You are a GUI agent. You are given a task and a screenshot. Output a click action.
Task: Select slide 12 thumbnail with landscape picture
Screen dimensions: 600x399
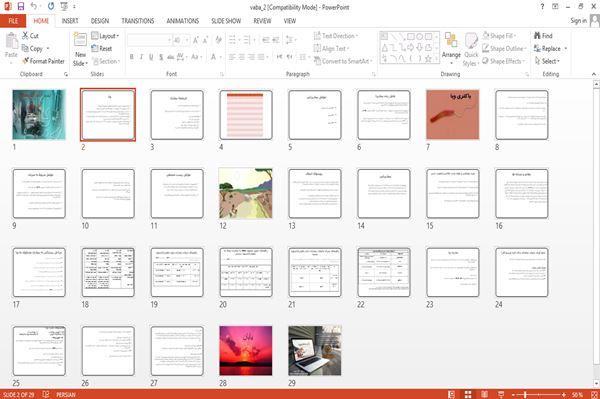(x=246, y=193)
